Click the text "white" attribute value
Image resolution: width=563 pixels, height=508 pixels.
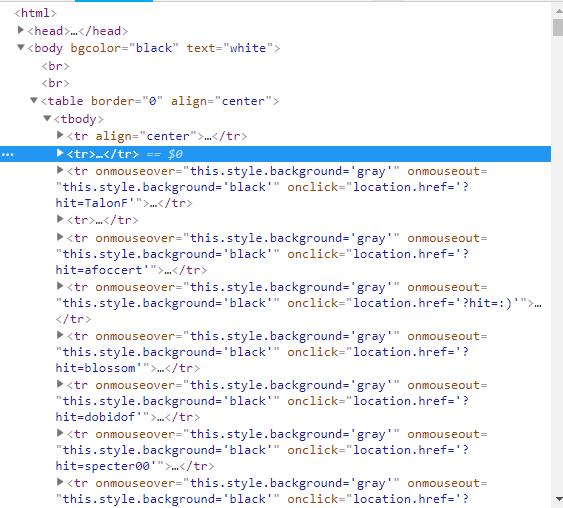[248, 48]
